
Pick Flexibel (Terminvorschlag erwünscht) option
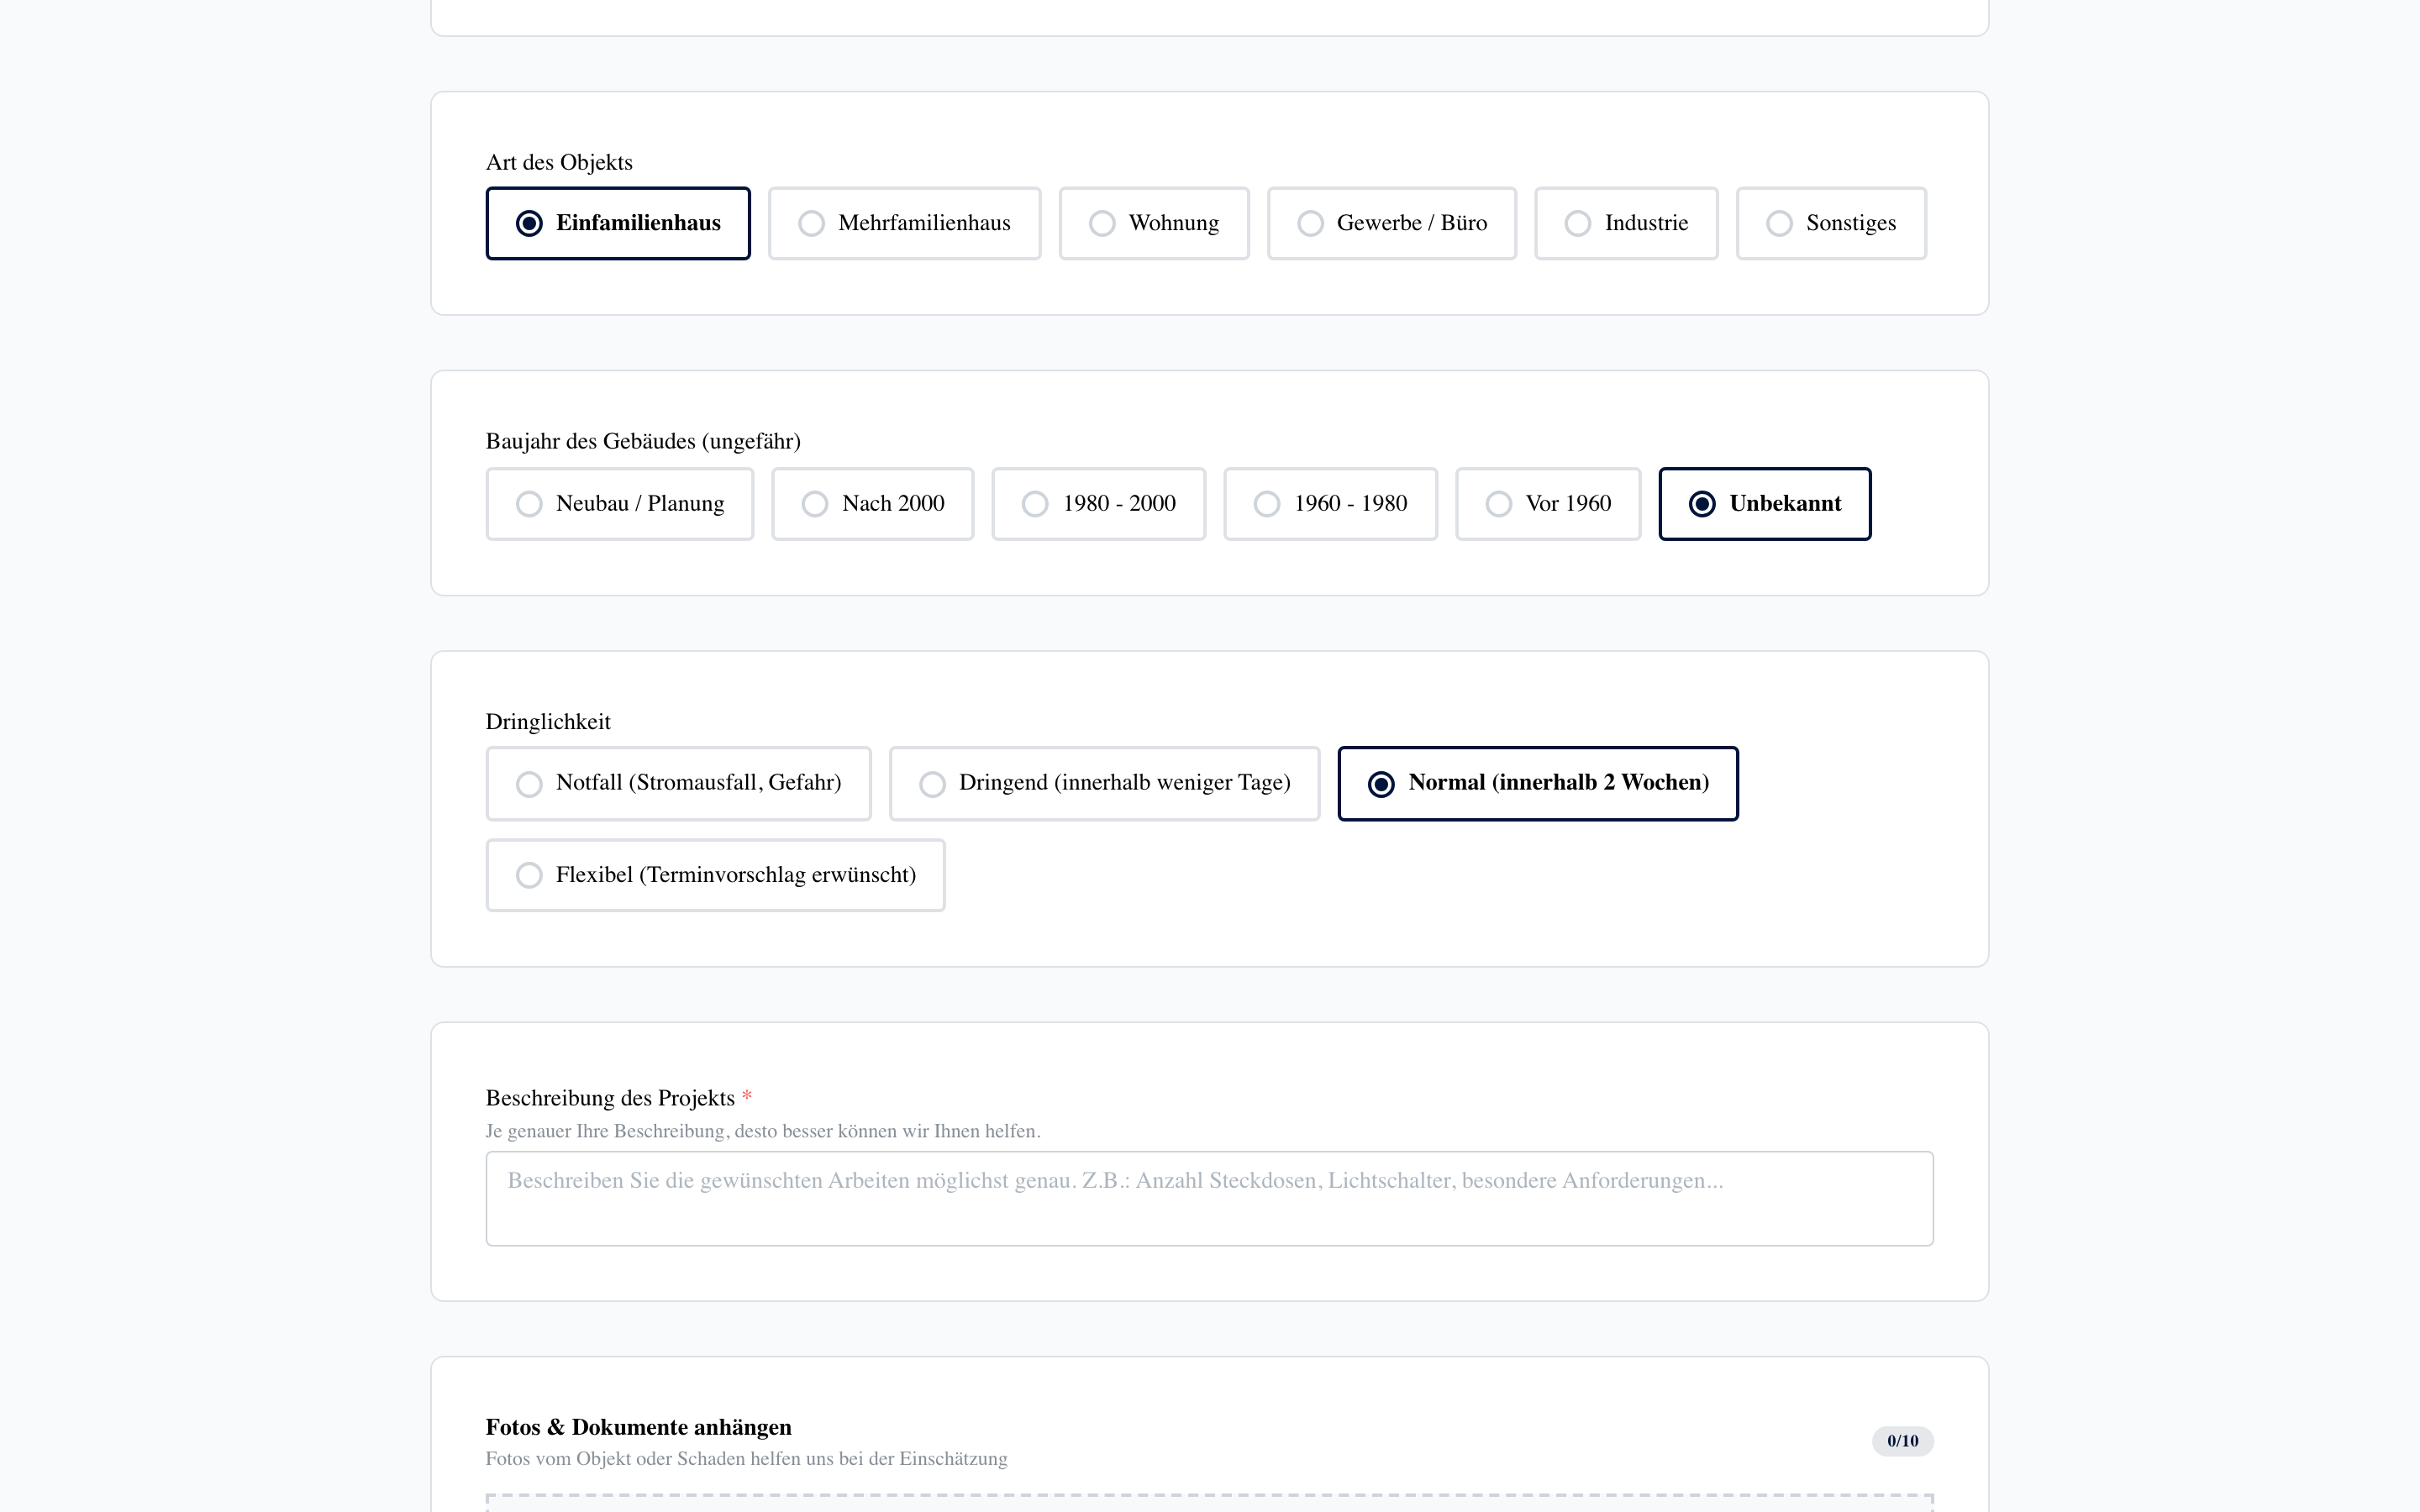pos(715,875)
